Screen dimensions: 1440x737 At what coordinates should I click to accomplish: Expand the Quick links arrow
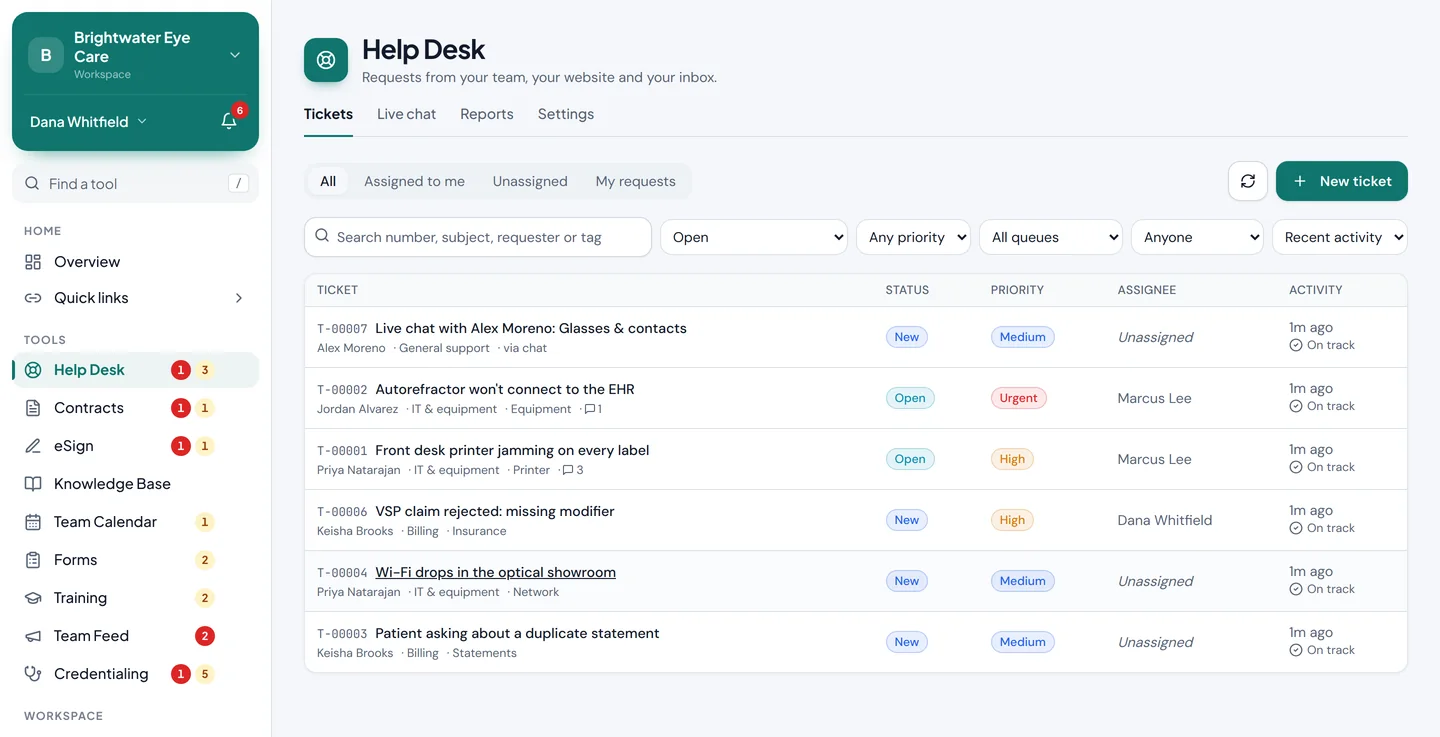238,298
